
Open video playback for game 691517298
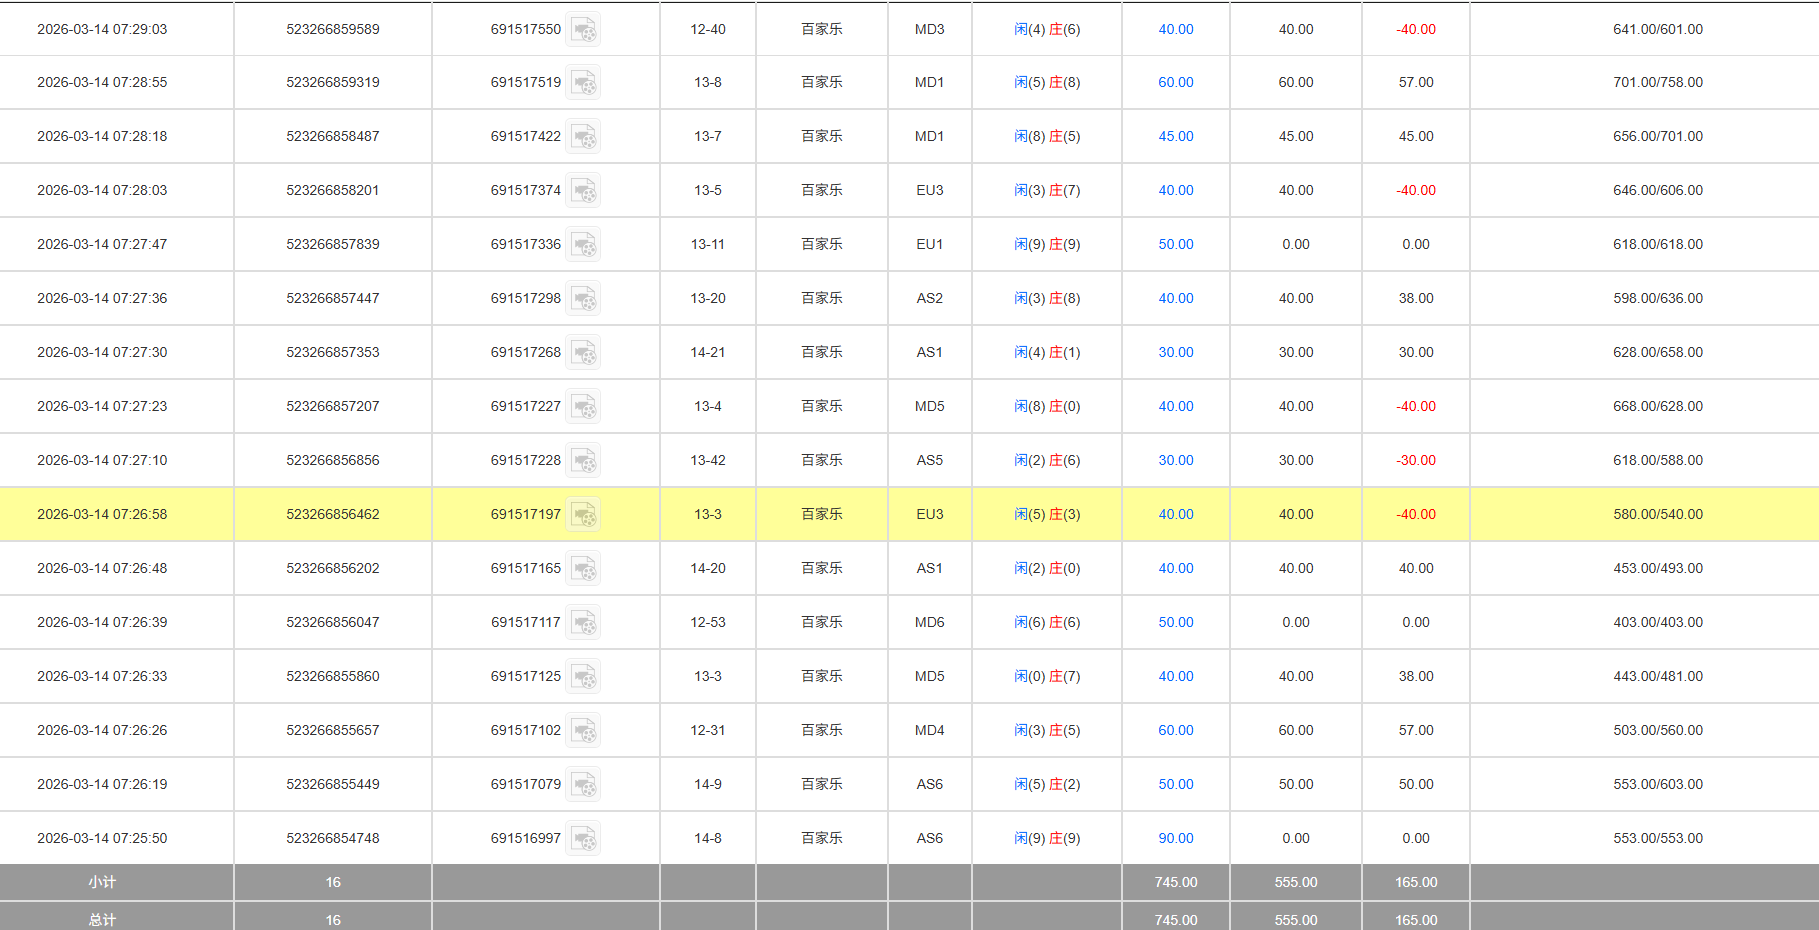584,298
